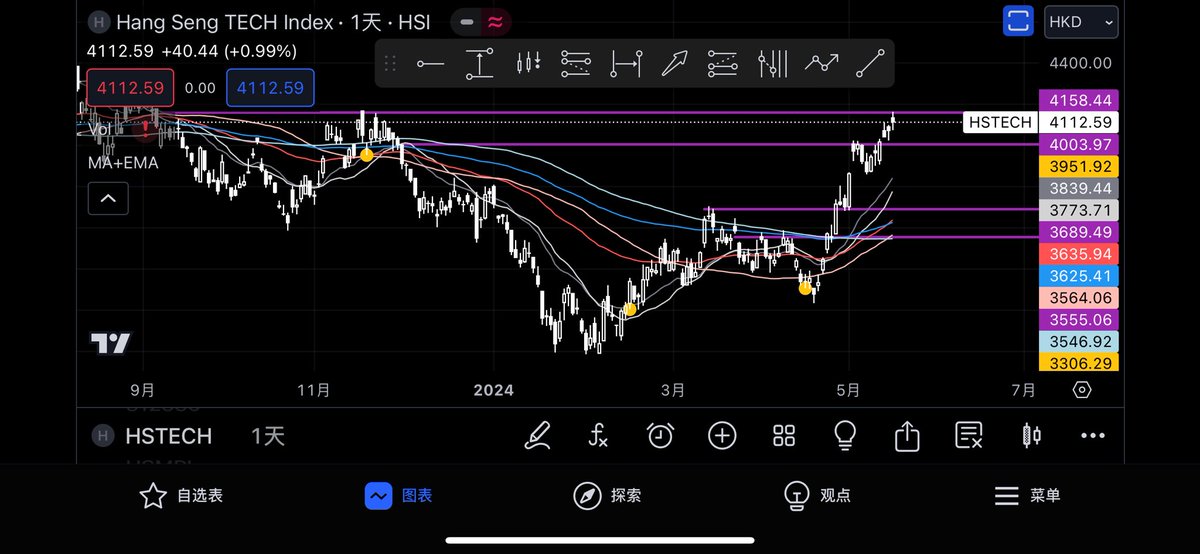This screenshot has width=1200, height=554.
Task: Grab the drawing toolbar dotted handle
Action: 391,63
